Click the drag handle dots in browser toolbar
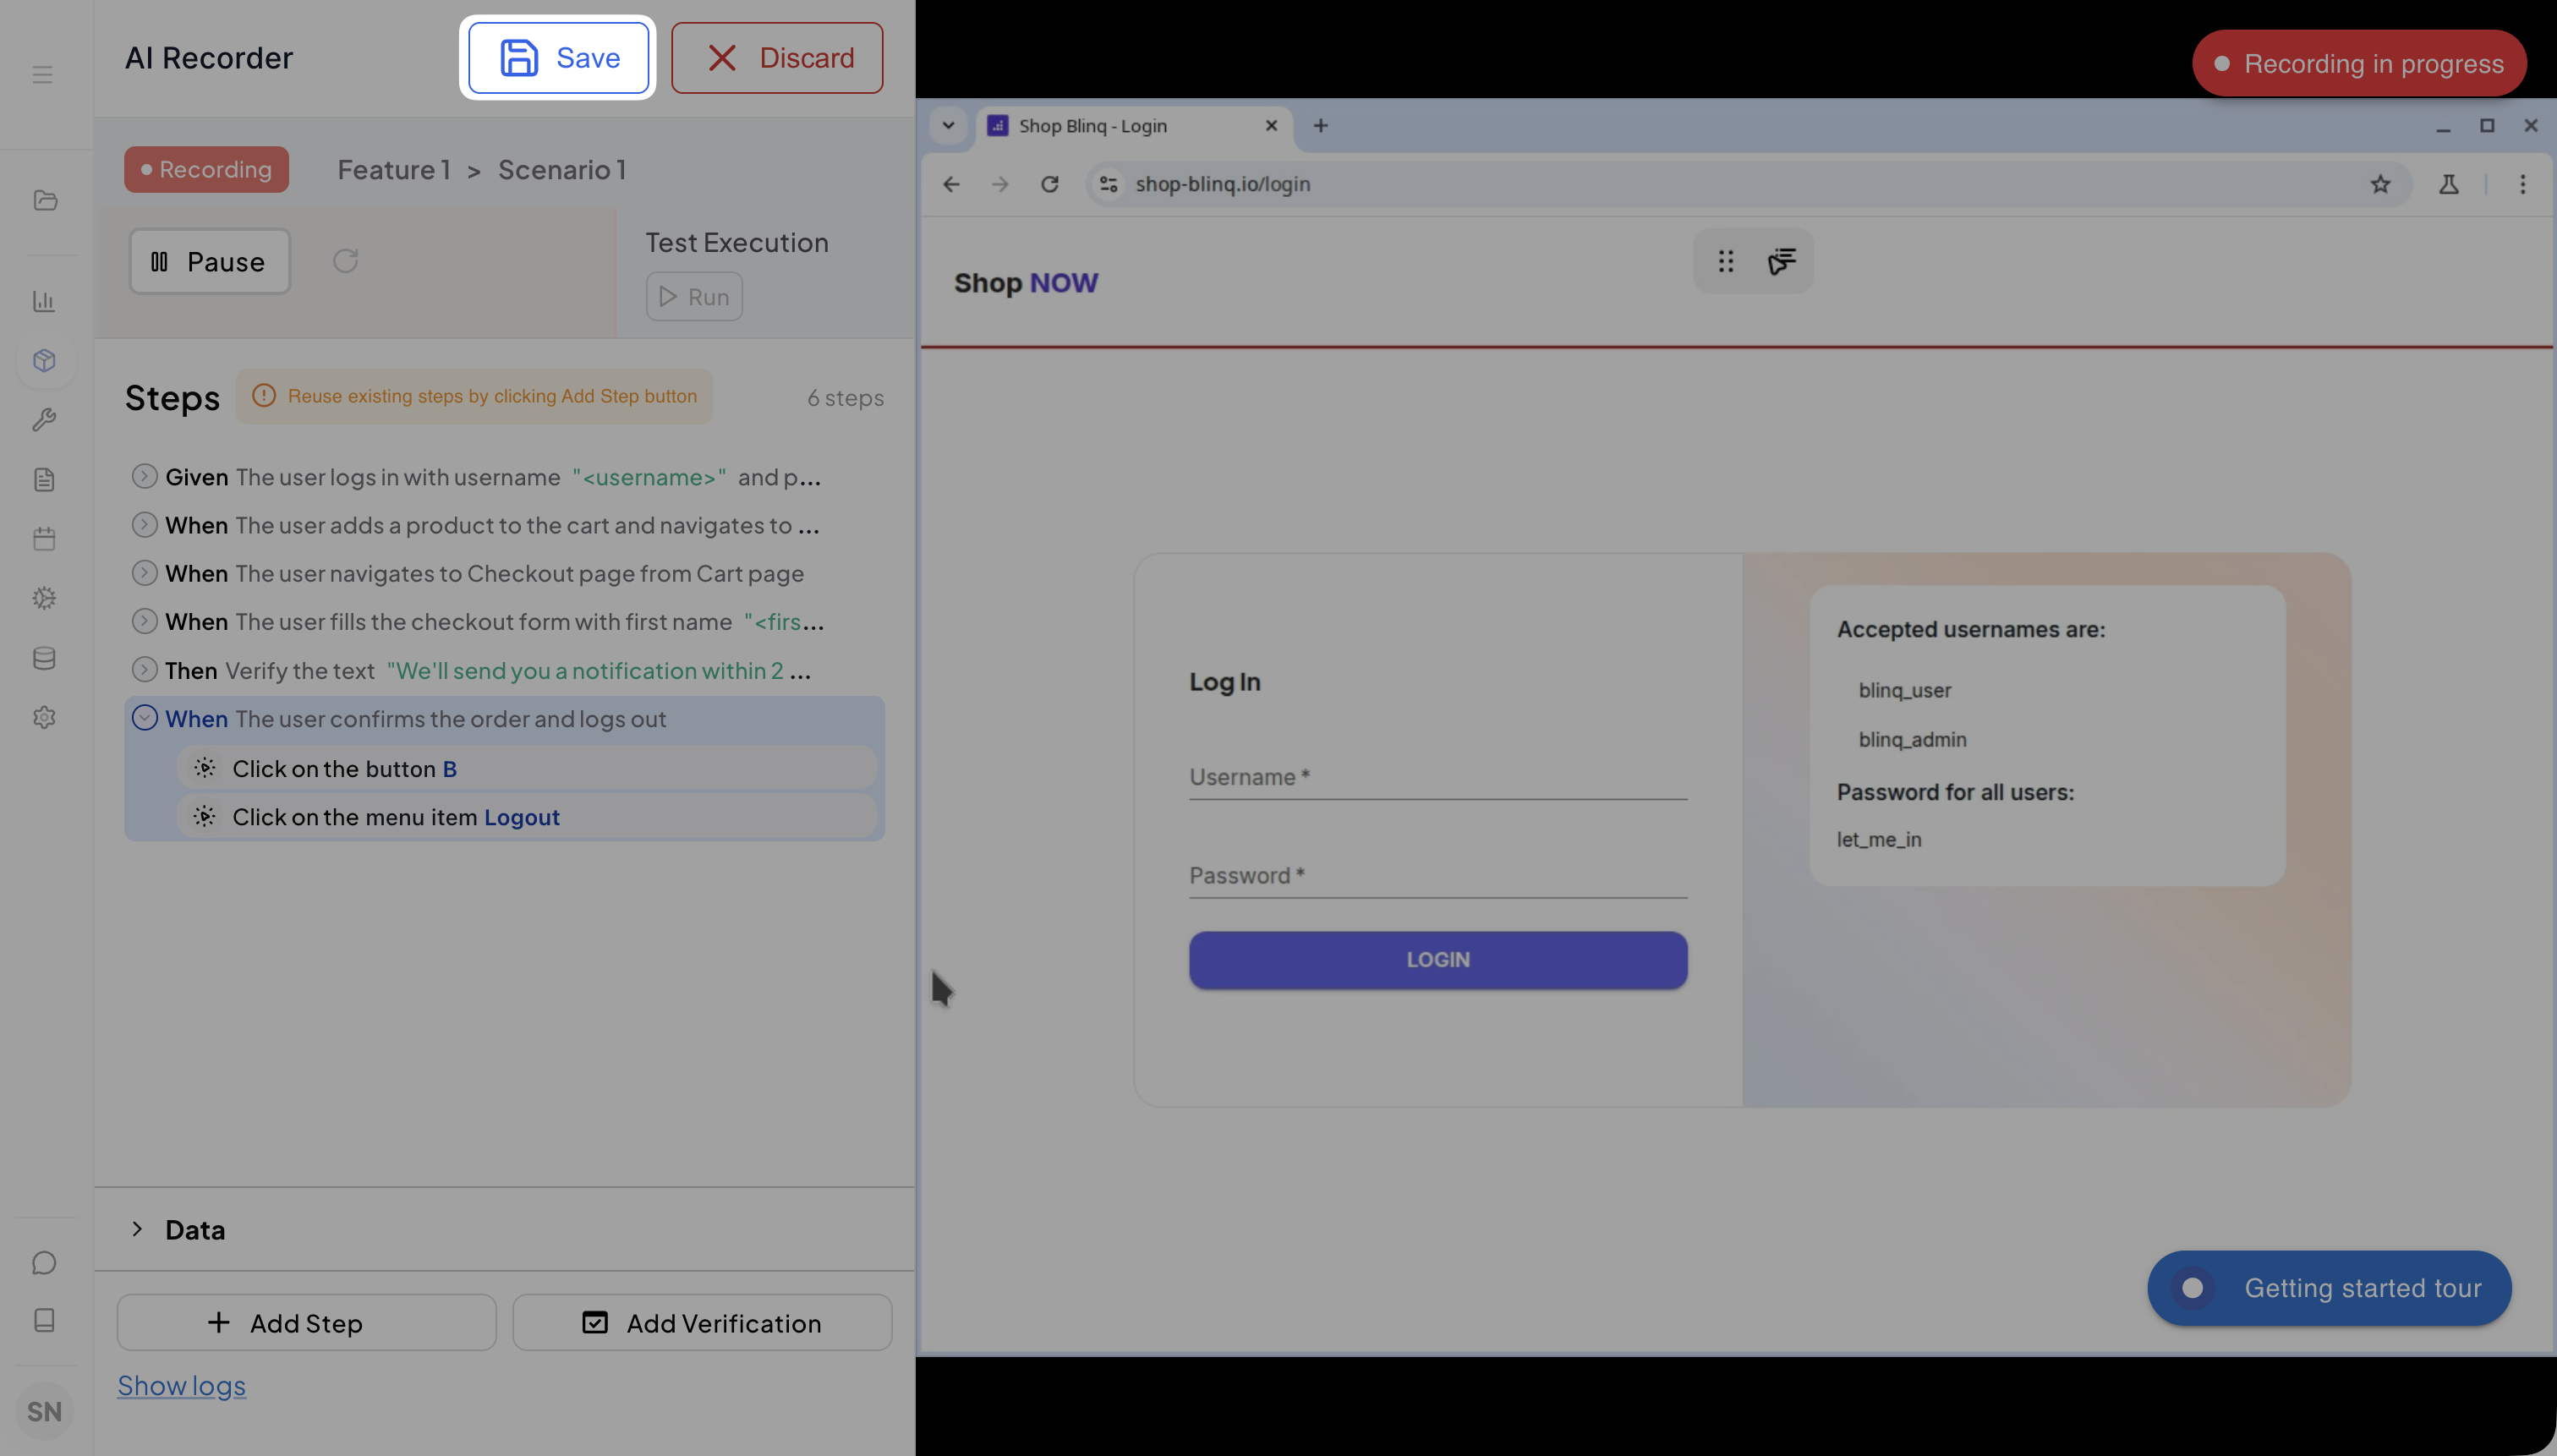Screen dimensions: 2557x1456 coord(1726,261)
